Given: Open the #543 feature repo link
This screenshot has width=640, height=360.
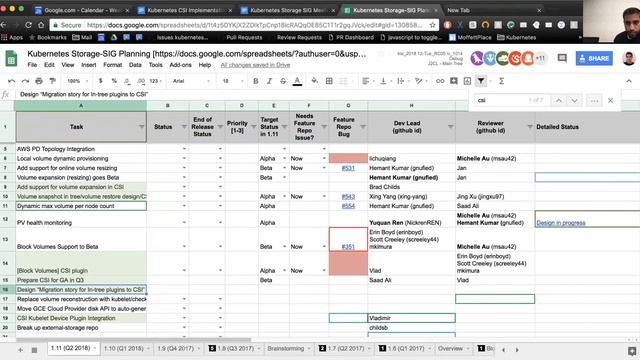Looking at the screenshot, I should 348,197.
